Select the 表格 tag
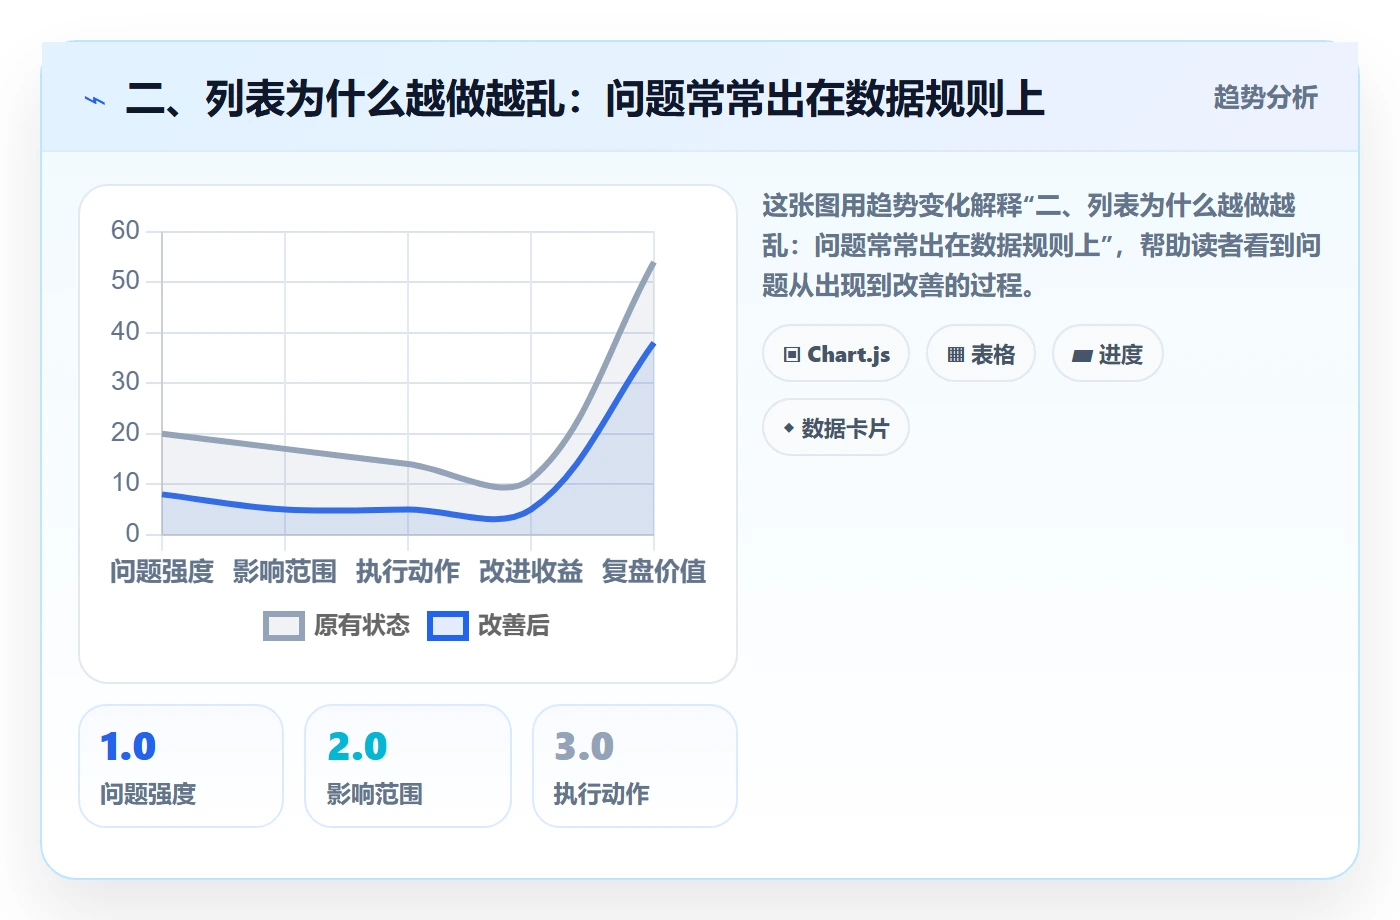Image resolution: width=1400 pixels, height=920 pixels. (981, 354)
